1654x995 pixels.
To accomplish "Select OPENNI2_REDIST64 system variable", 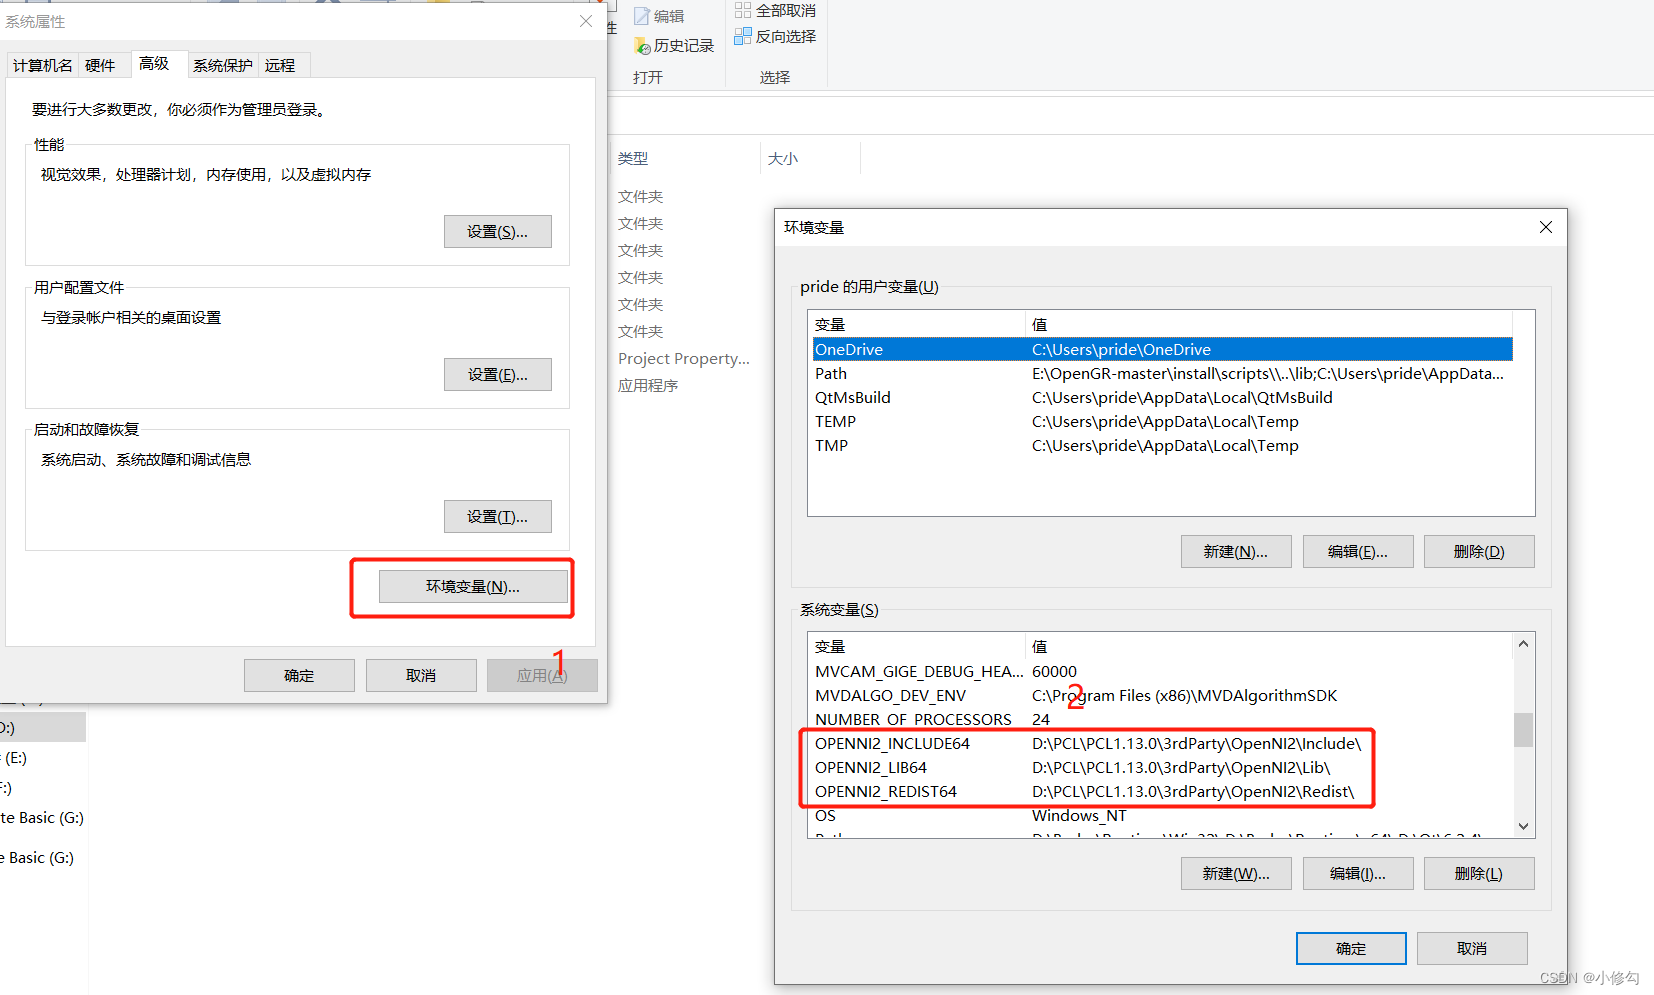I will click(1162, 791).
